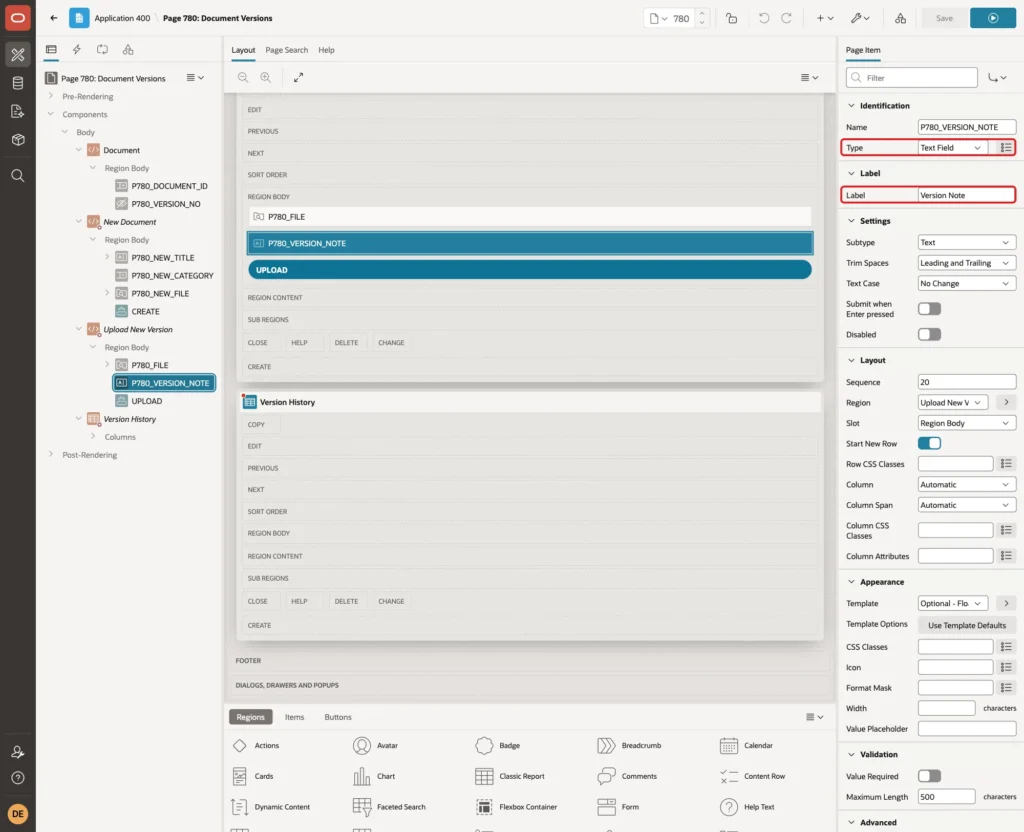Open Shared Components from the top toolbar
Viewport: 1024px width, 832px height.
pyautogui.click(x=901, y=18)
